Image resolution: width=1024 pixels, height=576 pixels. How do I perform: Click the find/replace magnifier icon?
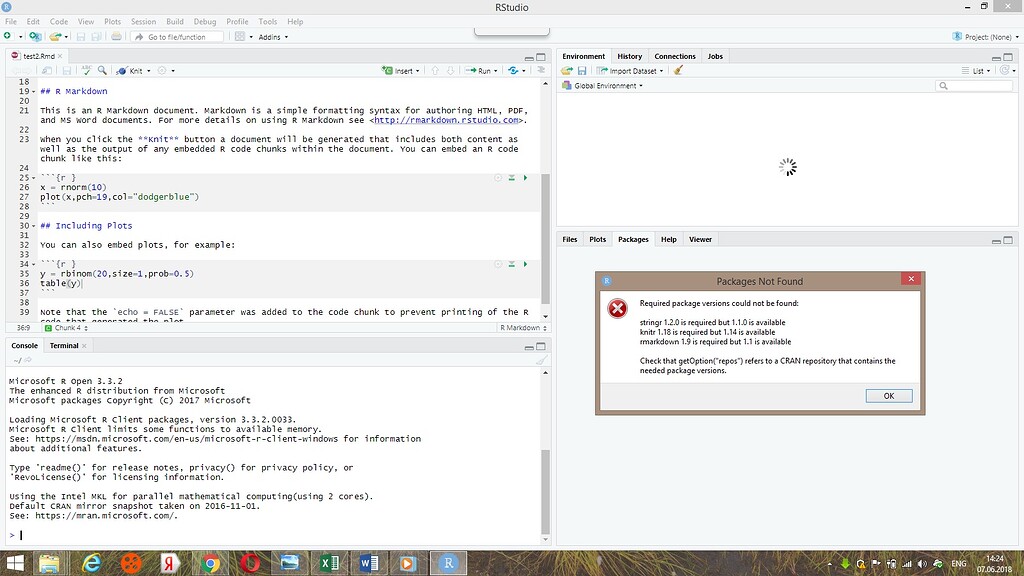(x=102, y=71)
